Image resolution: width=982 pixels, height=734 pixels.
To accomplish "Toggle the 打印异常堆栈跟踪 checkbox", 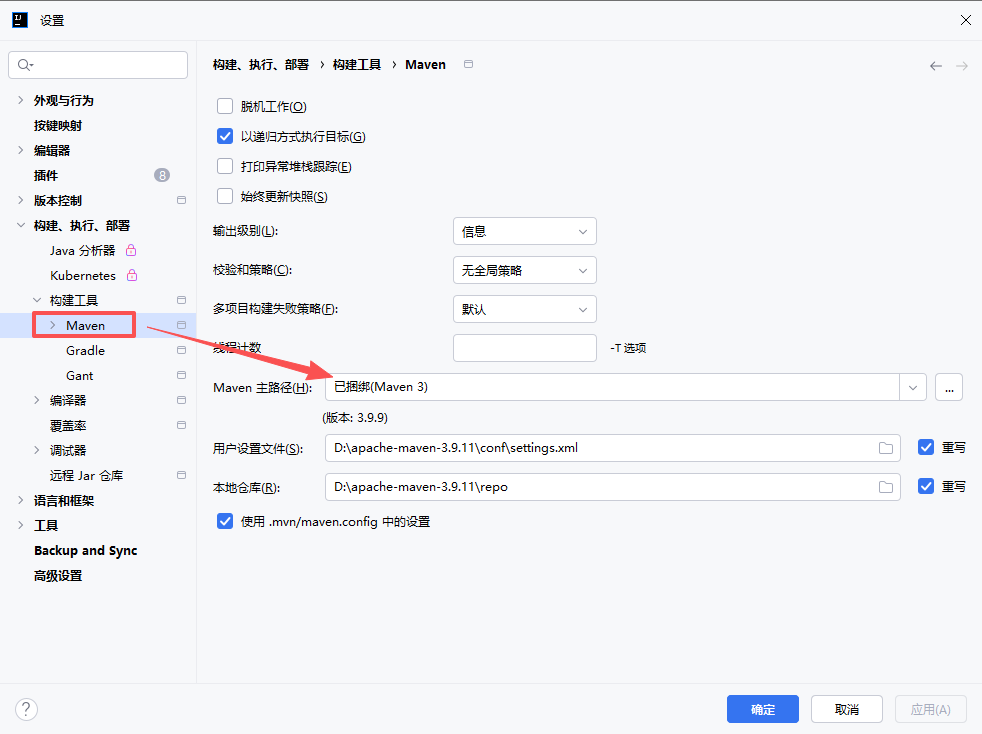I will click(225, 167).
